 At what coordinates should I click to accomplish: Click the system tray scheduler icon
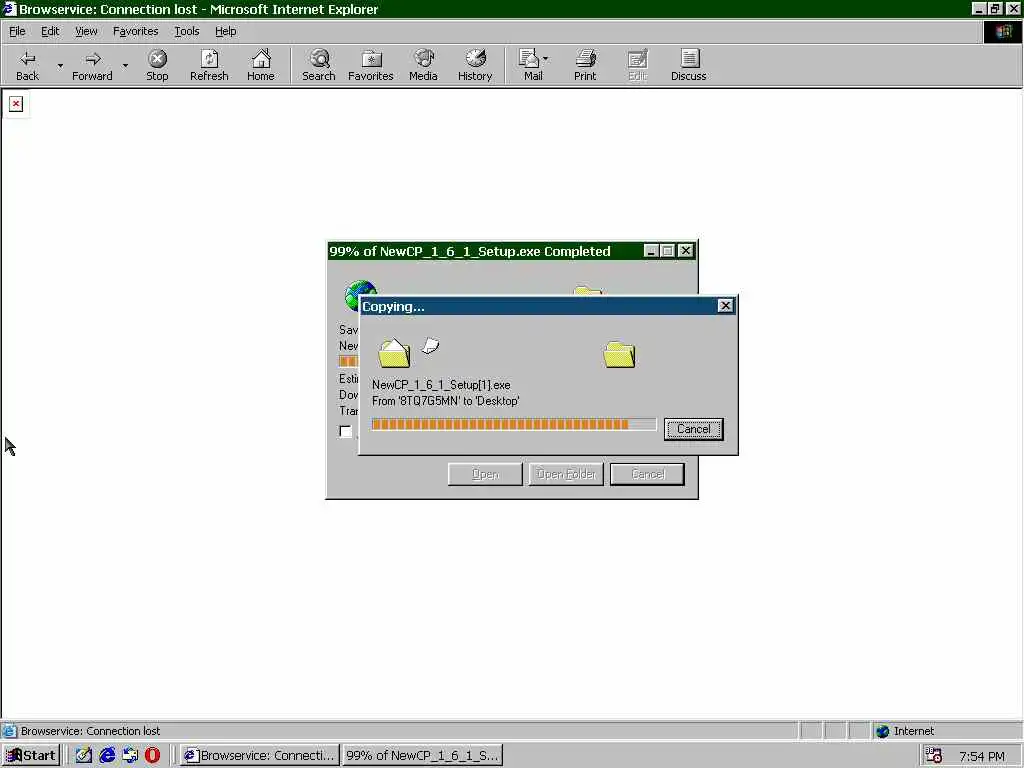coord(934,756)
